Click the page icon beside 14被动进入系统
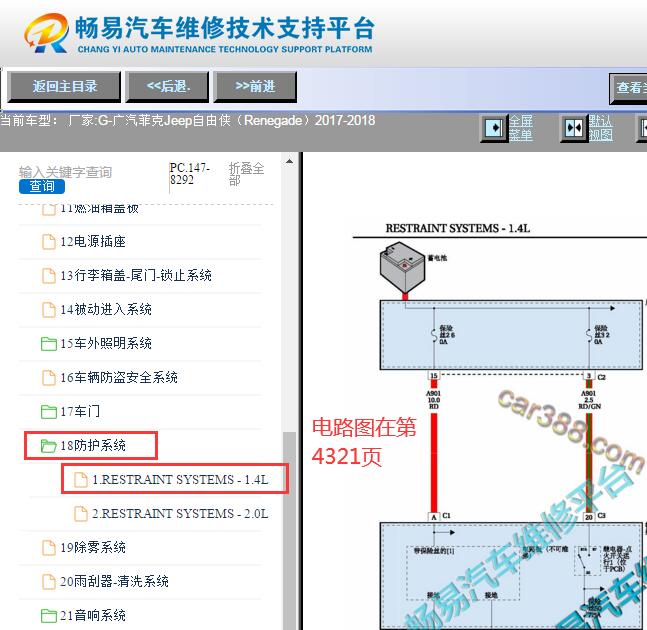The image size is (647, 630). click(49, 310)
